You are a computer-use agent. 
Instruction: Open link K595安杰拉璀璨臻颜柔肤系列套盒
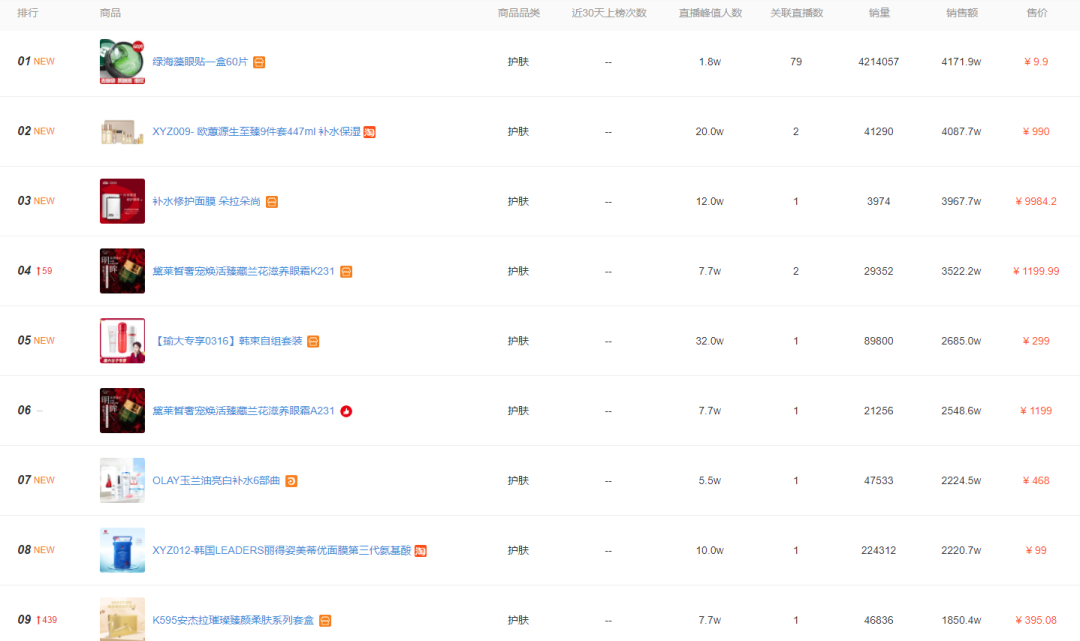point(233,620)
